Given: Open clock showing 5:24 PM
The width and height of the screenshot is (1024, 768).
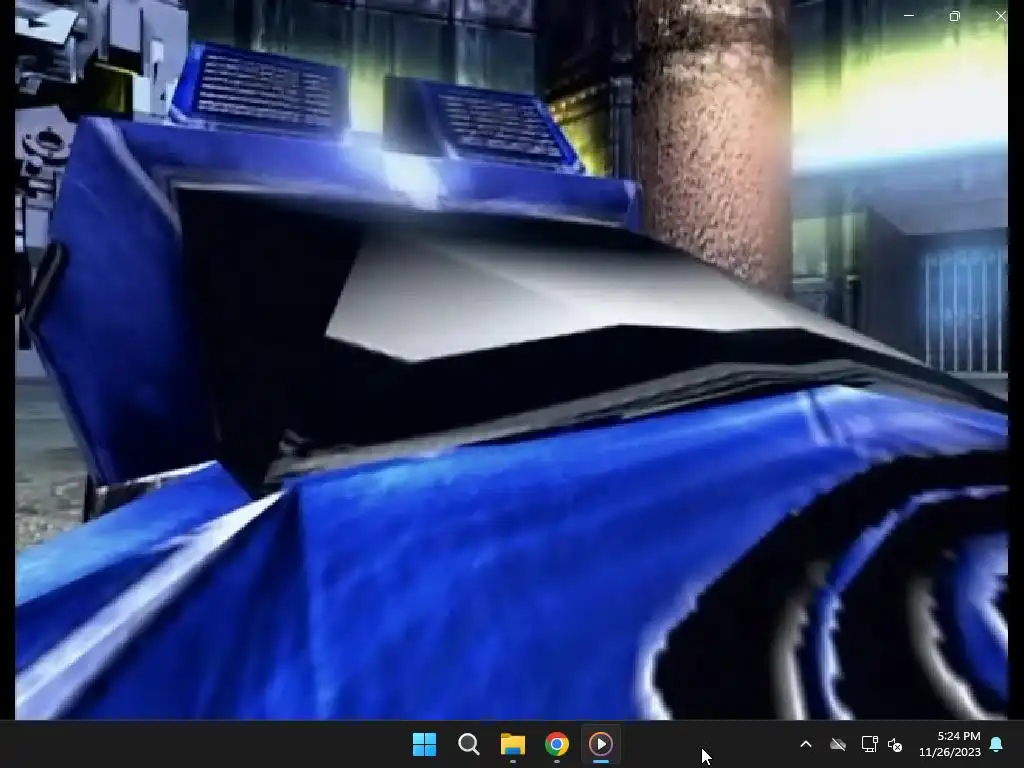Looking at the screenshot, I should [x=950, y=744].
